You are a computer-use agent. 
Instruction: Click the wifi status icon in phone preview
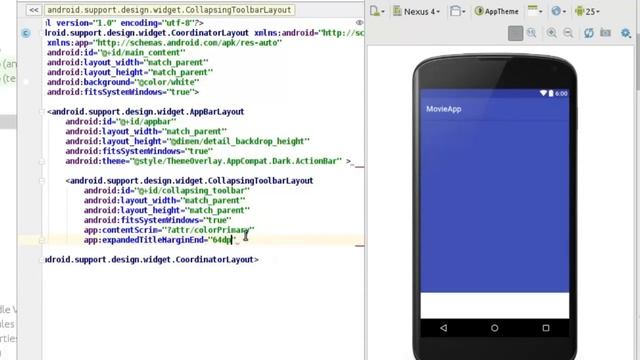(543, 93)
